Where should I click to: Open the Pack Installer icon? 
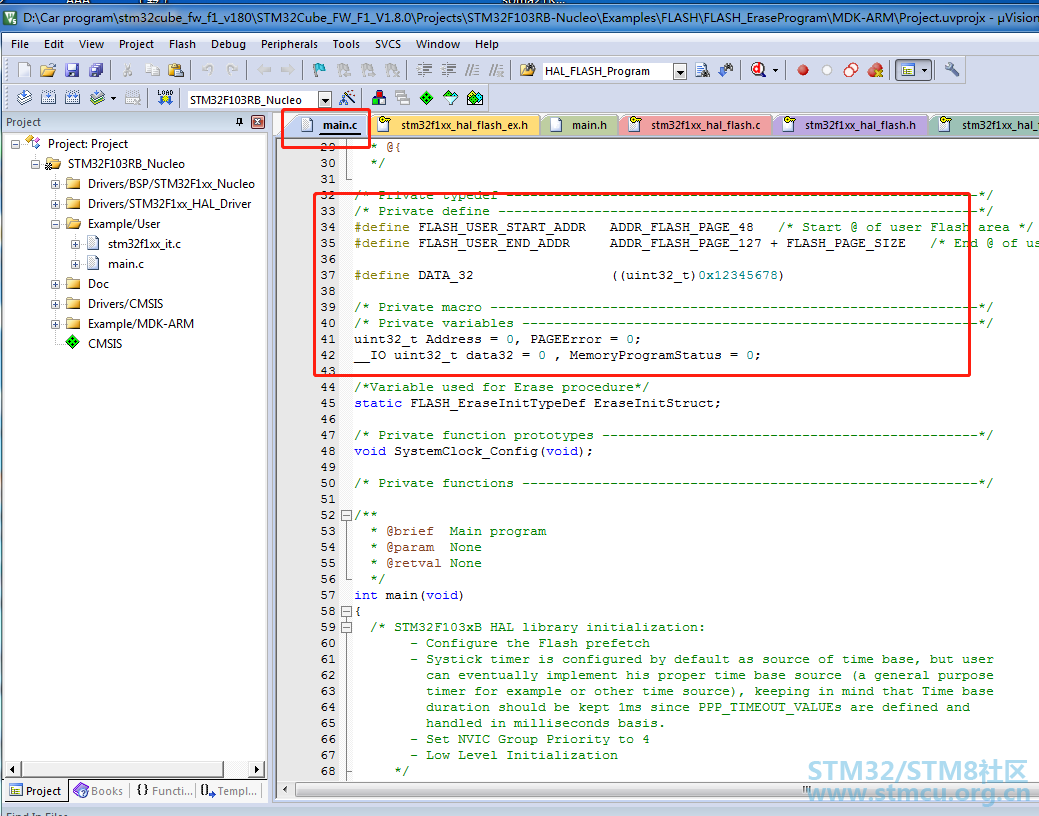474,98
